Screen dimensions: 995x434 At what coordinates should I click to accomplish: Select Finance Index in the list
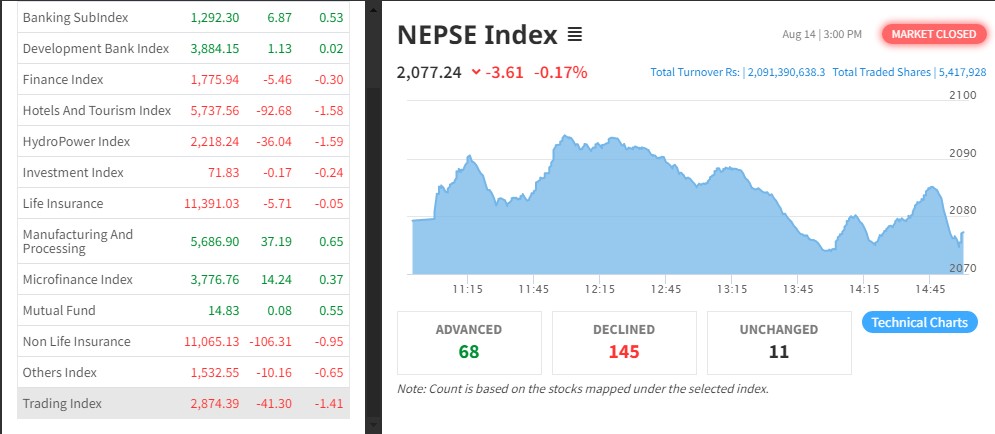coord(63,80)
